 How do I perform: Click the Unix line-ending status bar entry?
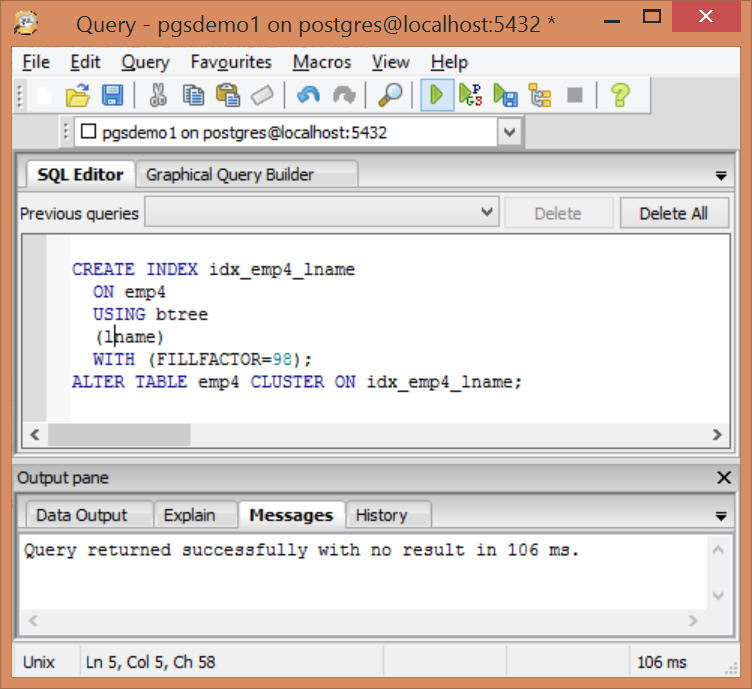pos(39,662)
